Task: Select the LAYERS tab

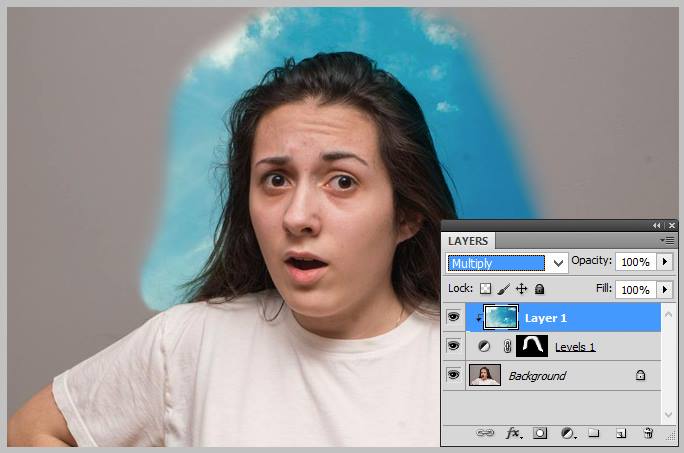Action: point(468,241)
